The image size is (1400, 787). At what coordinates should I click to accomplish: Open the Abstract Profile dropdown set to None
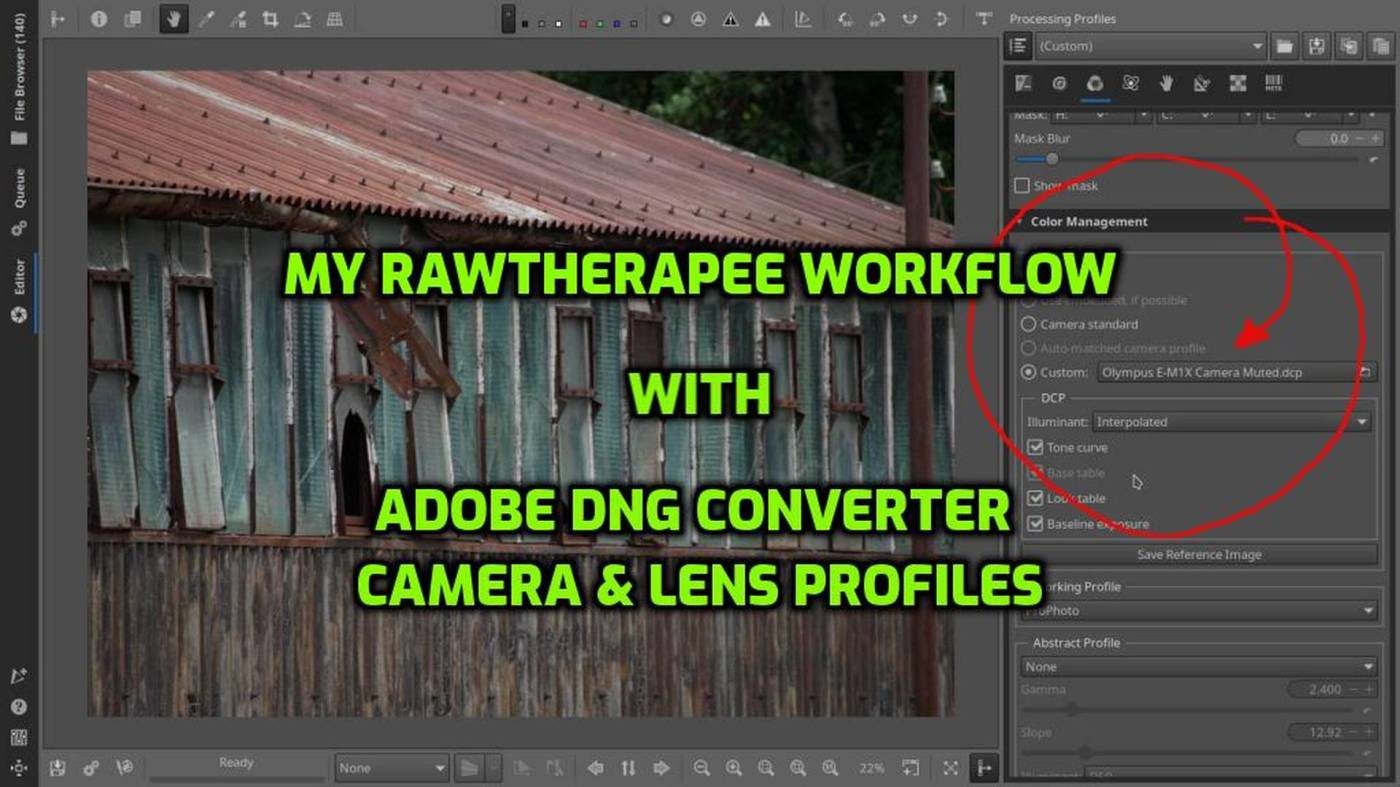point(1199,667)
